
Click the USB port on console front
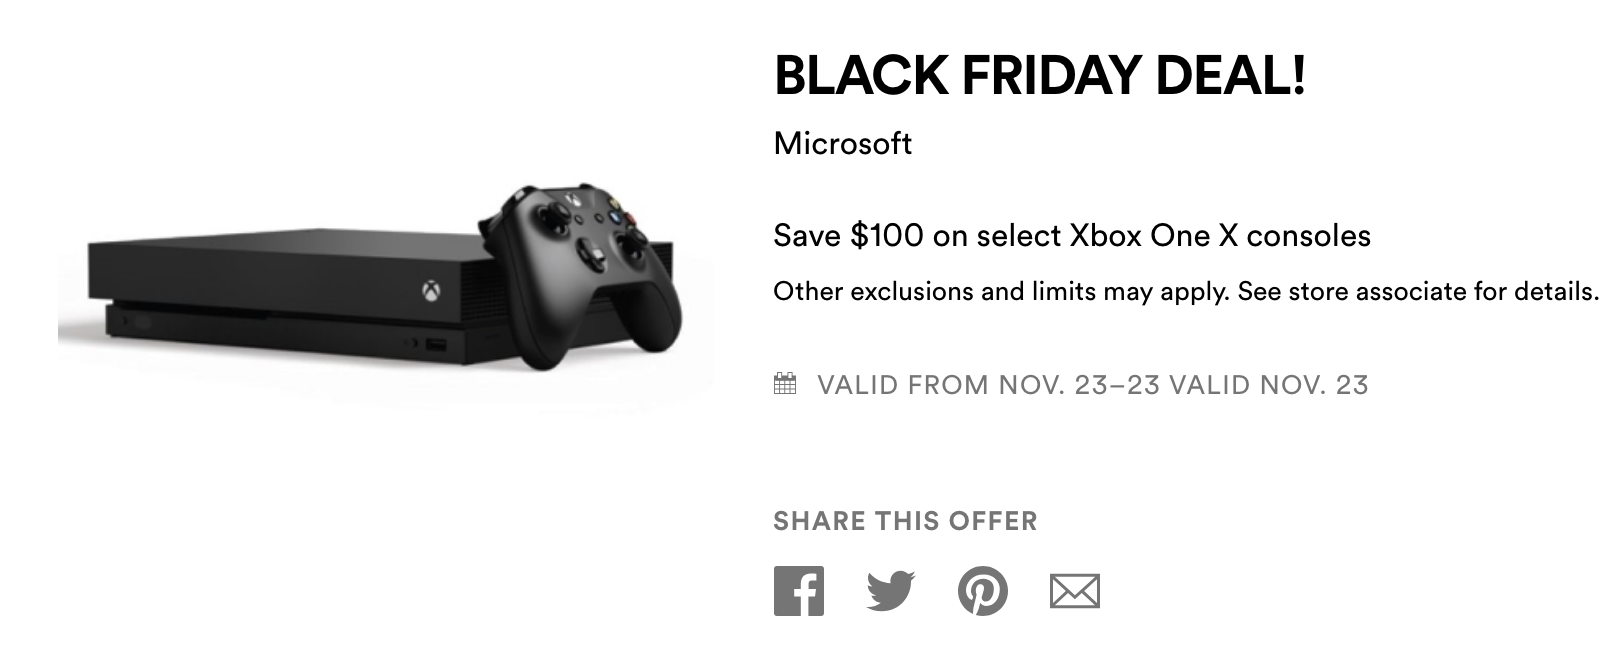[x=436, y=346]
